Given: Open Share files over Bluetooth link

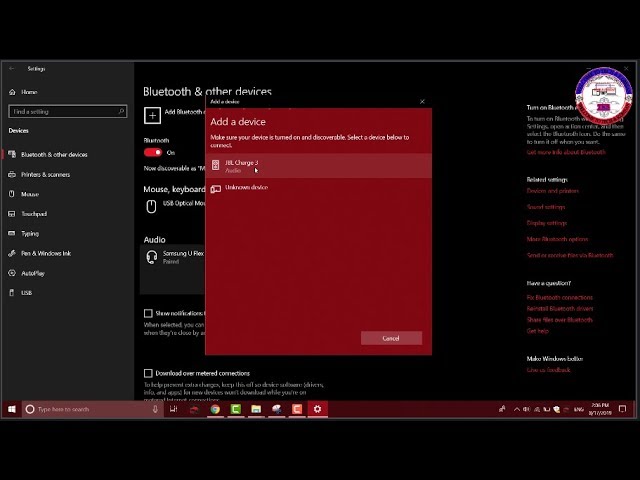Looking at the screenshot, I should tap(560, 320).
